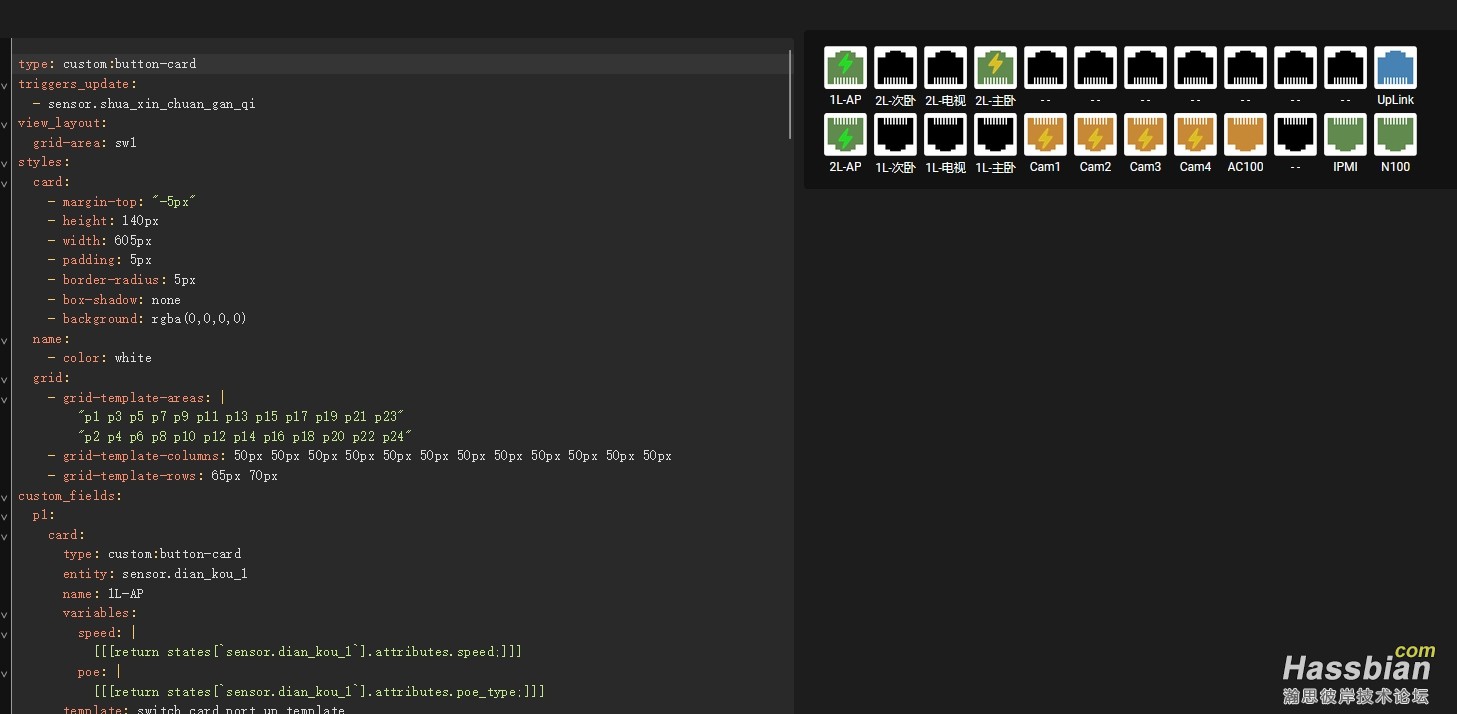
Task: Select the 2L-AP port icon
Action: coord(845,135)
